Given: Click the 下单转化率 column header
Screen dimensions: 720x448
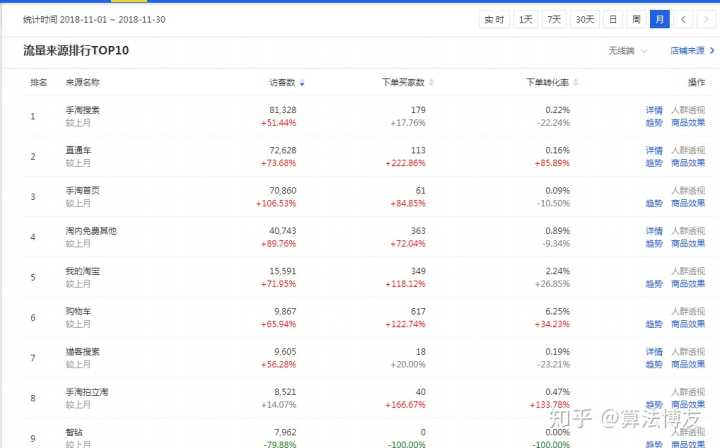Looking at the screenshot, I should coord(547,83).
